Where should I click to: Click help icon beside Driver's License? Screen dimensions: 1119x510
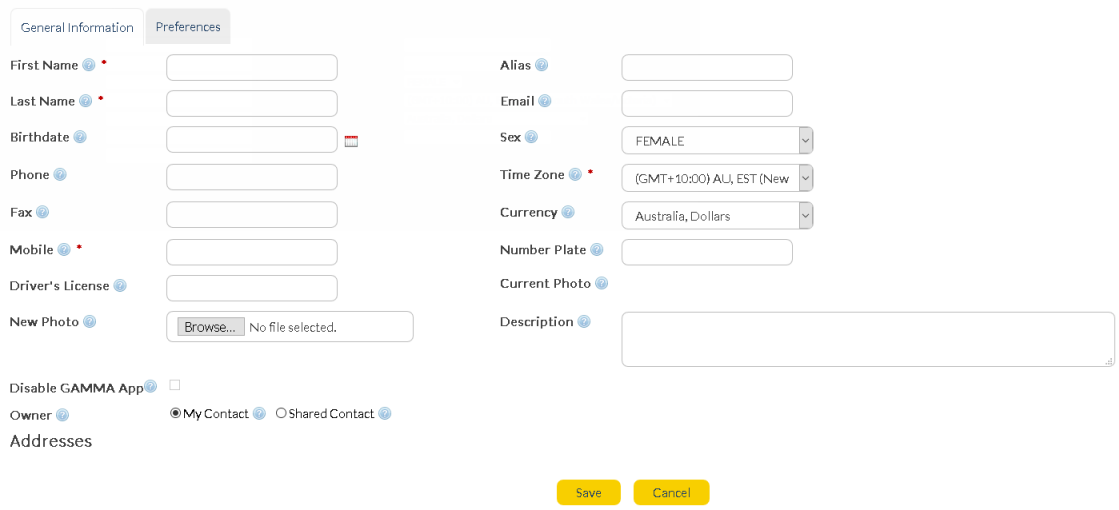120,286
